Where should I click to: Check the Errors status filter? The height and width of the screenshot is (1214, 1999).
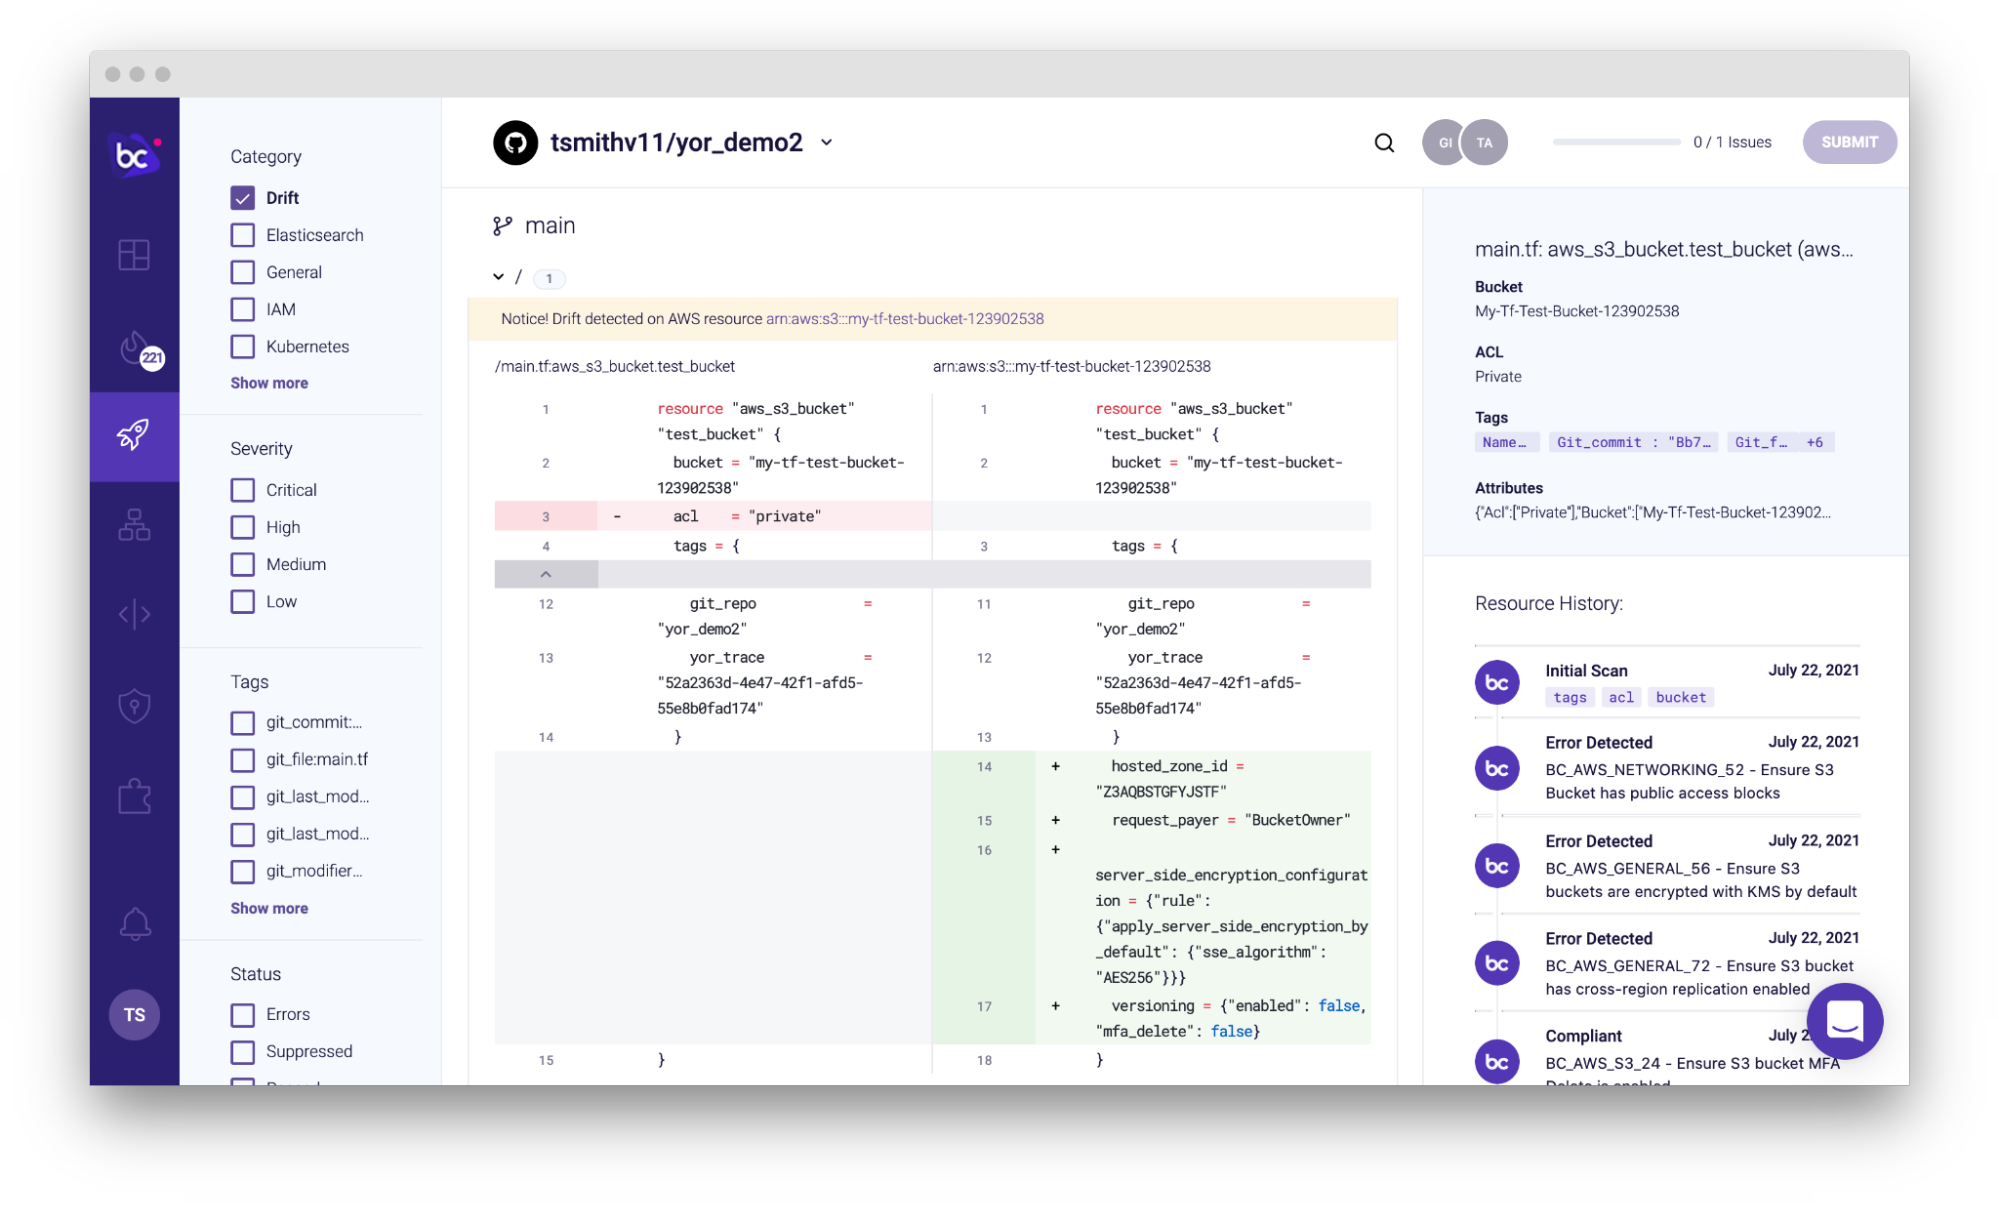[x=242, y=1014]
